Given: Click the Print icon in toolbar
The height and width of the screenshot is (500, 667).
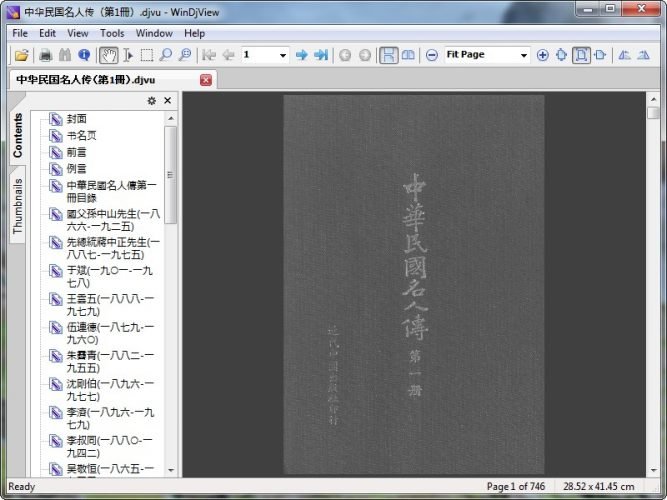Looking at the screenshot, I should (x=45, y=55).
